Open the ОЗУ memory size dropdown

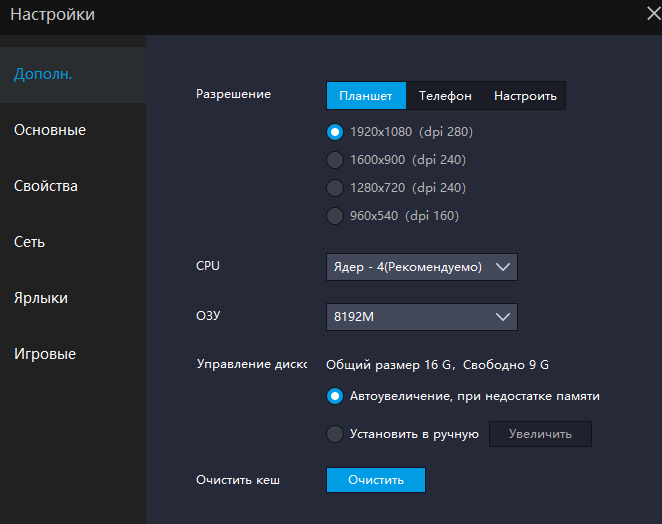[x=421, y=317]
